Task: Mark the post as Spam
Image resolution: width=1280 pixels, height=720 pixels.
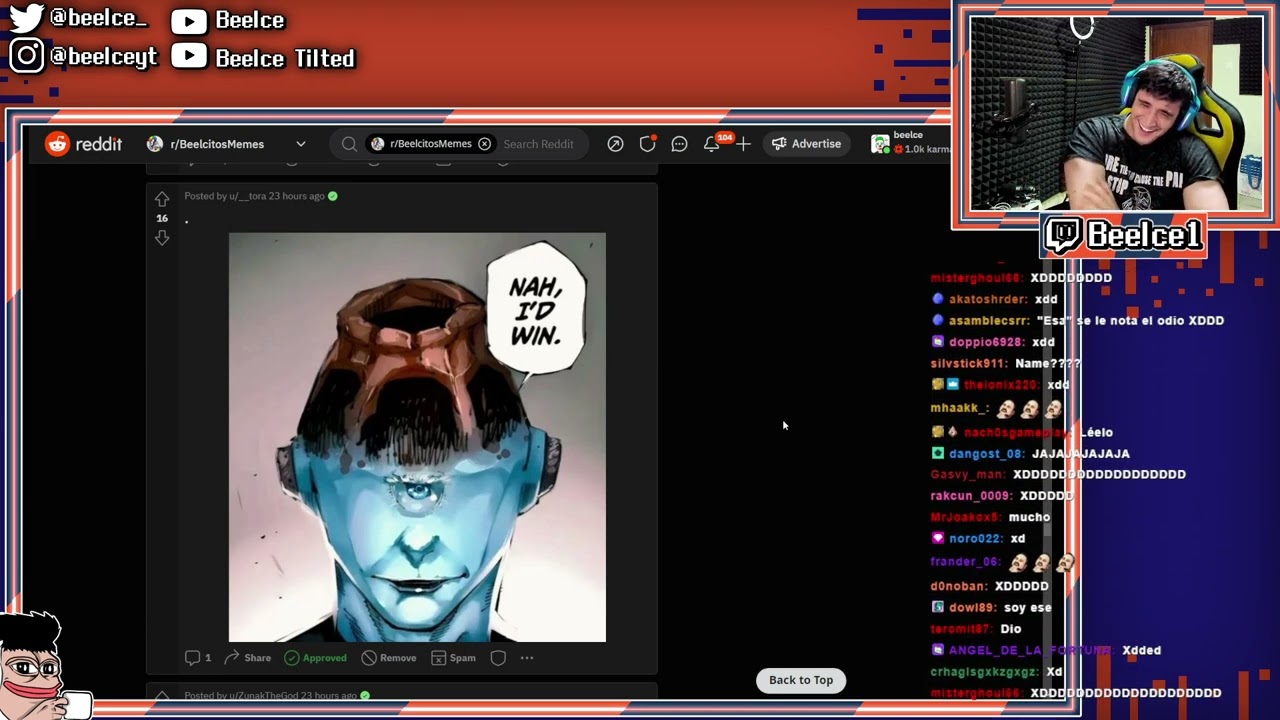Action: [453, 658]
